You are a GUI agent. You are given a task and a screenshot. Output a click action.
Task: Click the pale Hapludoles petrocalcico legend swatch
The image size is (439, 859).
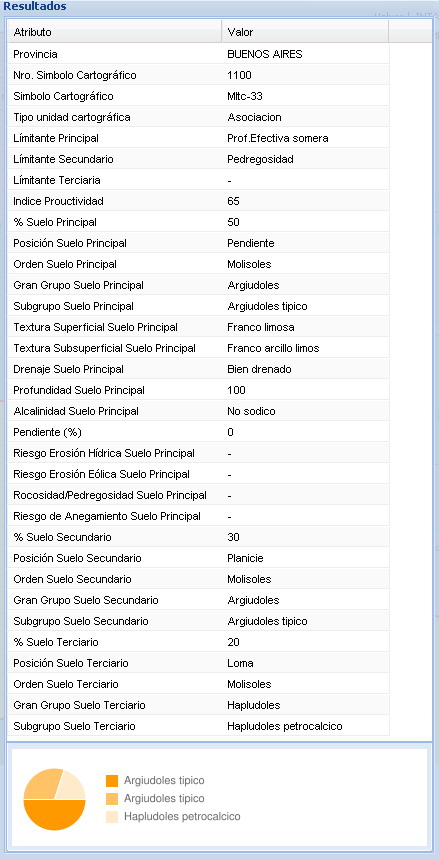(x=112, y=817)
